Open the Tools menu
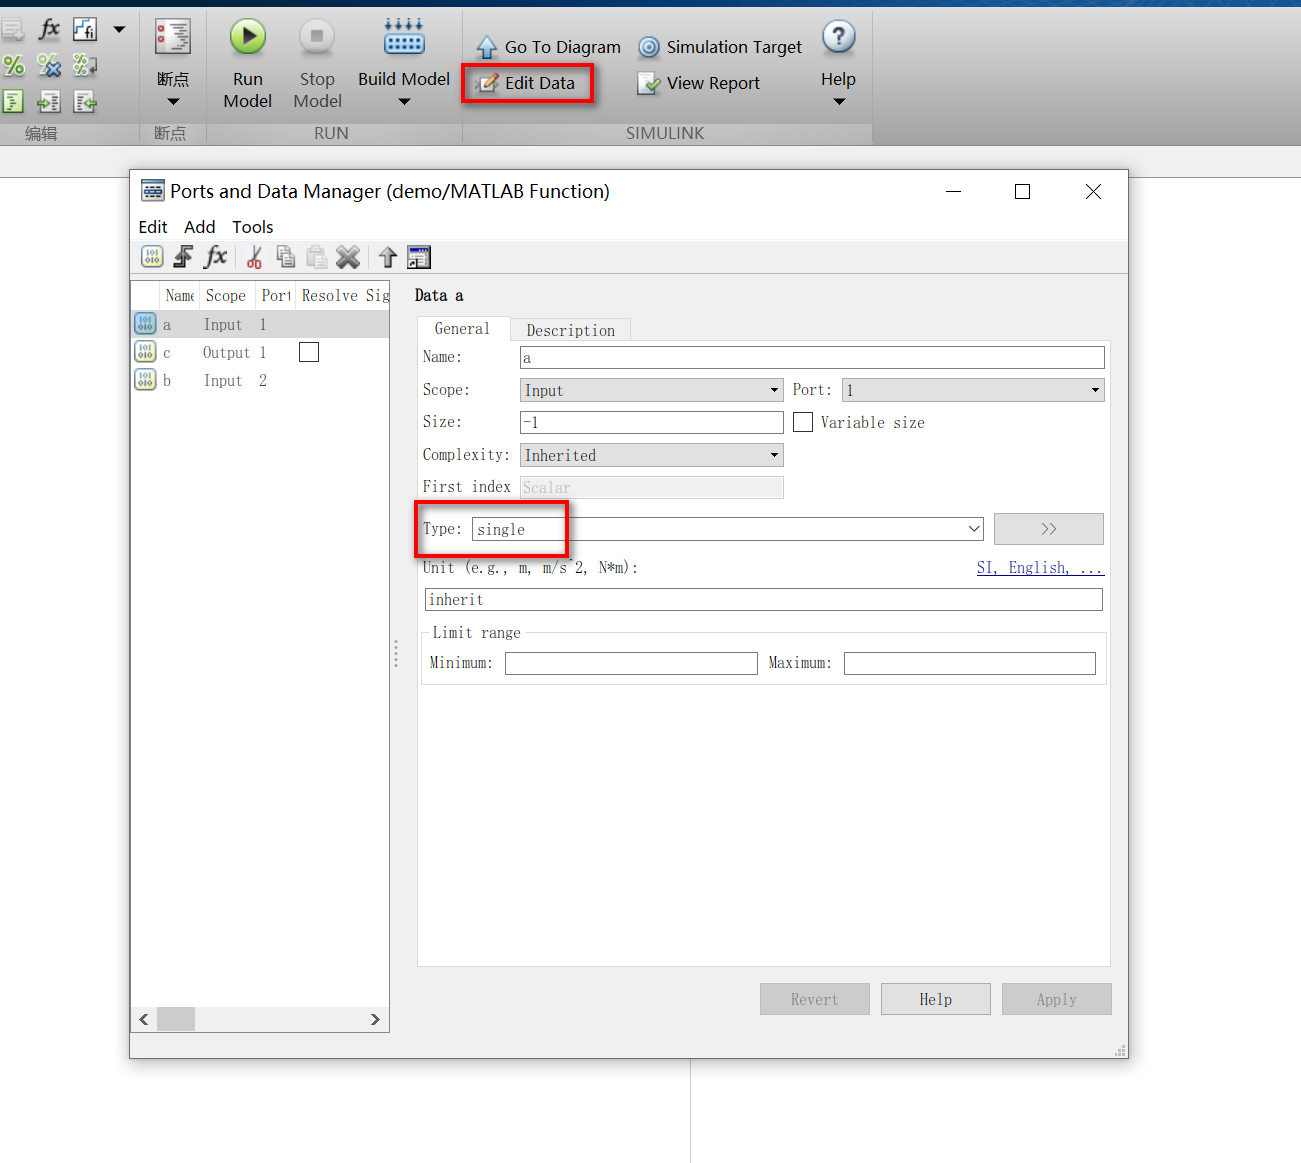The width and height of the screenshot is (1301, 1163). point(253,227)
